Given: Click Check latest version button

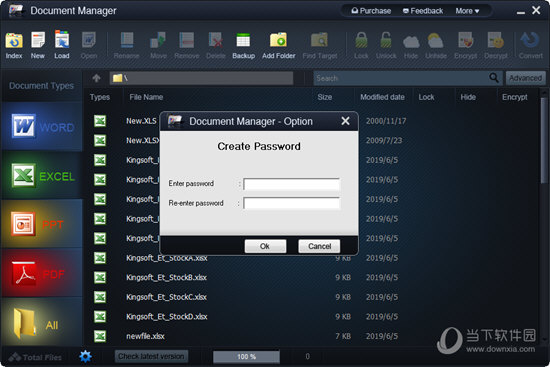Looking at the screenshot, I should [151, 356].
